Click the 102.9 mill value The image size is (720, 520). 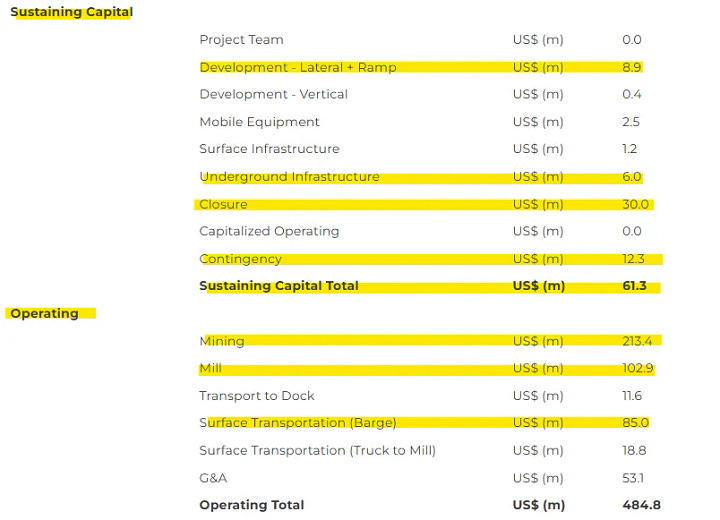[x=638, y=368]
